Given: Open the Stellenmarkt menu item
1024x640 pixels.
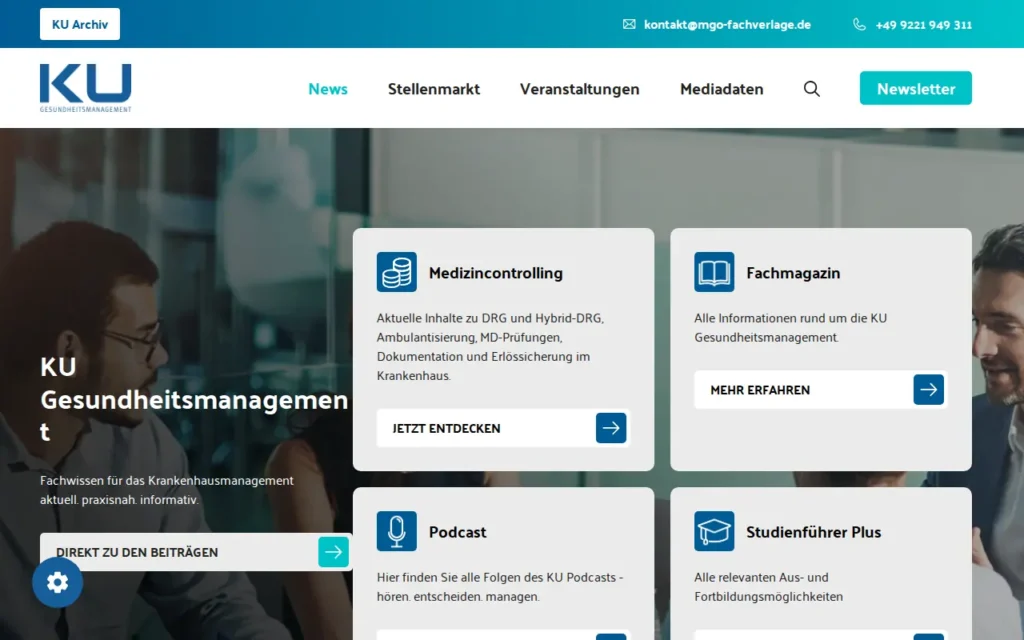Looking at the screenshot, I should (434, 89).
